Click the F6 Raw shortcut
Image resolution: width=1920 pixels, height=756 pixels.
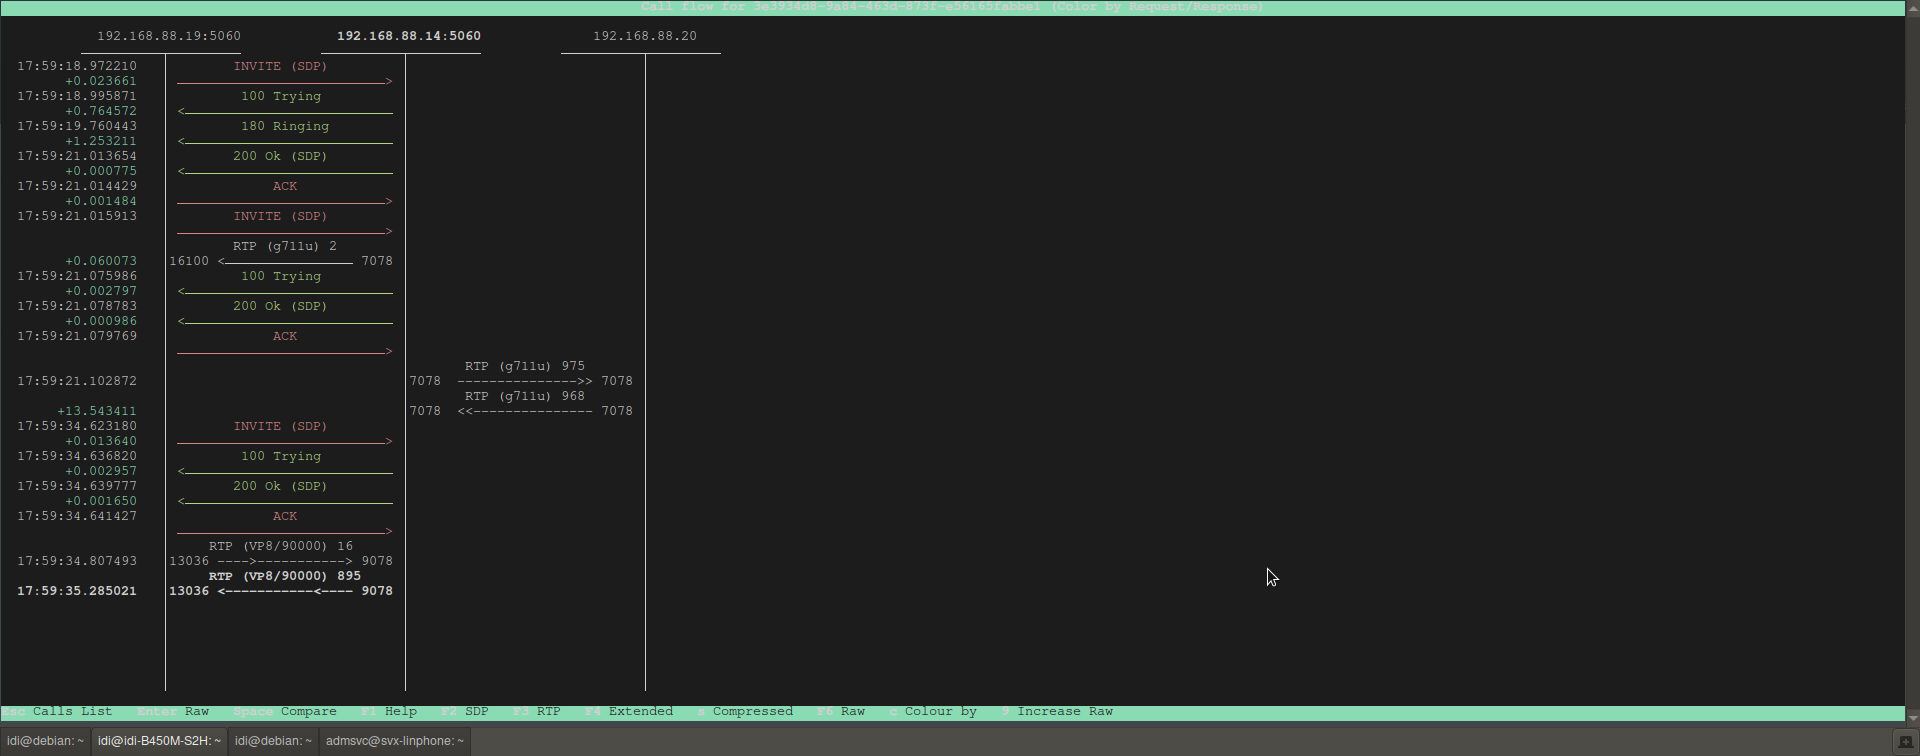click(841, 712)
